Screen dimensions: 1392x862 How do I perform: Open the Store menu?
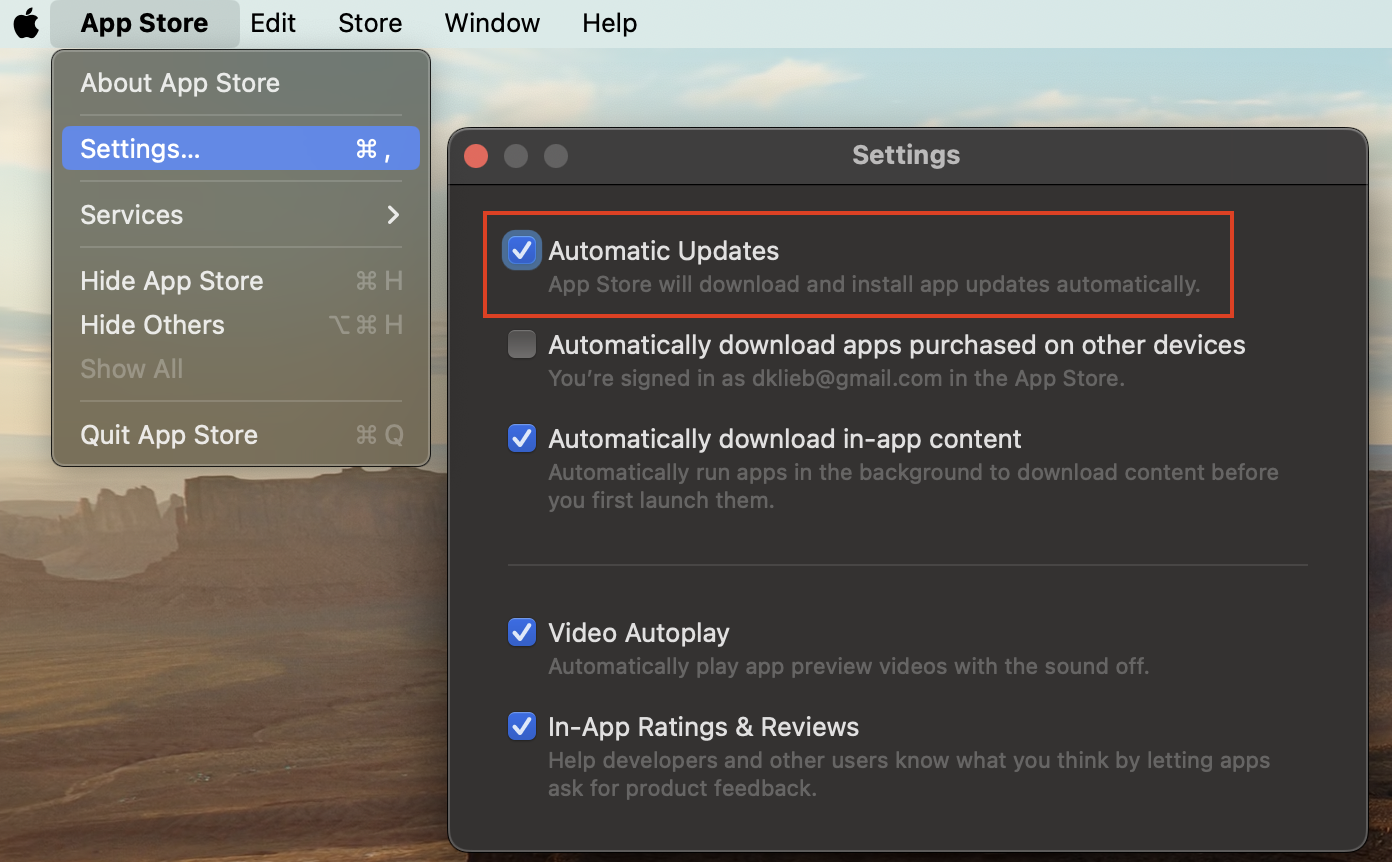pyautogui.click(x=370, y=23)
